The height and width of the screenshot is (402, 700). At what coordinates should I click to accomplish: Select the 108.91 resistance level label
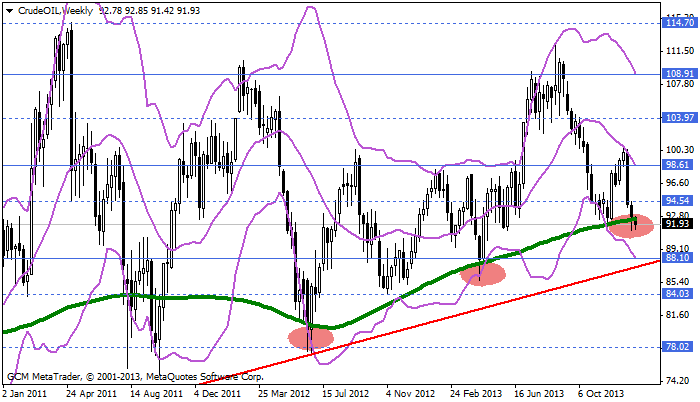[x=679, y=74]
